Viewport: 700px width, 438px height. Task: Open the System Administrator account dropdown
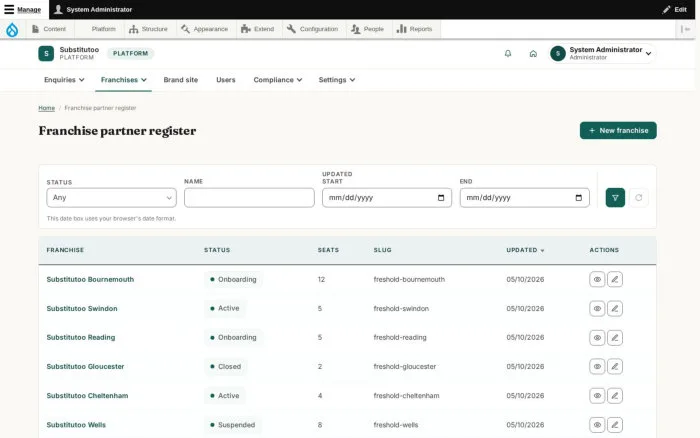pyautogui.click(x=602, y=54)
